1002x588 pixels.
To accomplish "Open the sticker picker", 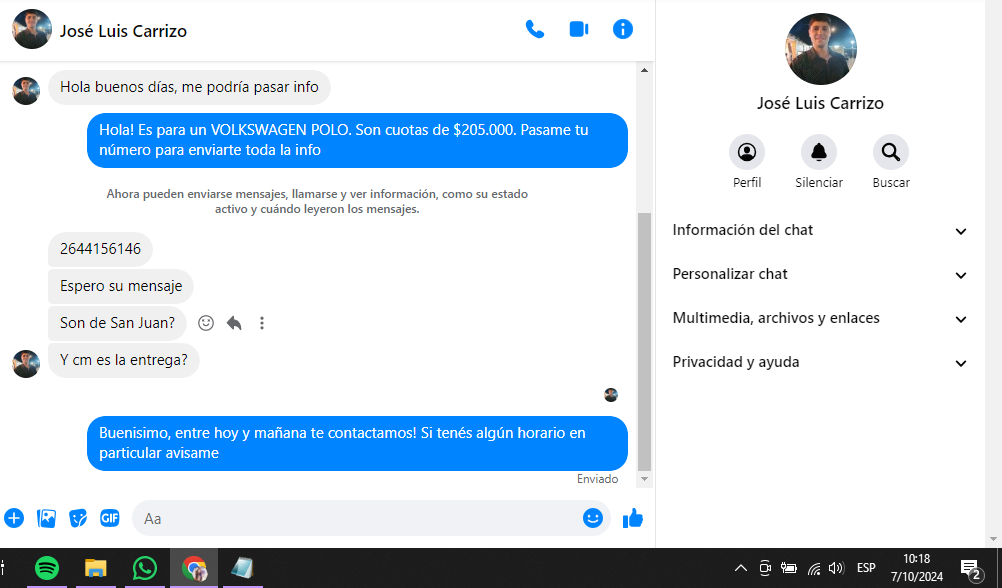I will pyautogui.click(x=78, y=518).
